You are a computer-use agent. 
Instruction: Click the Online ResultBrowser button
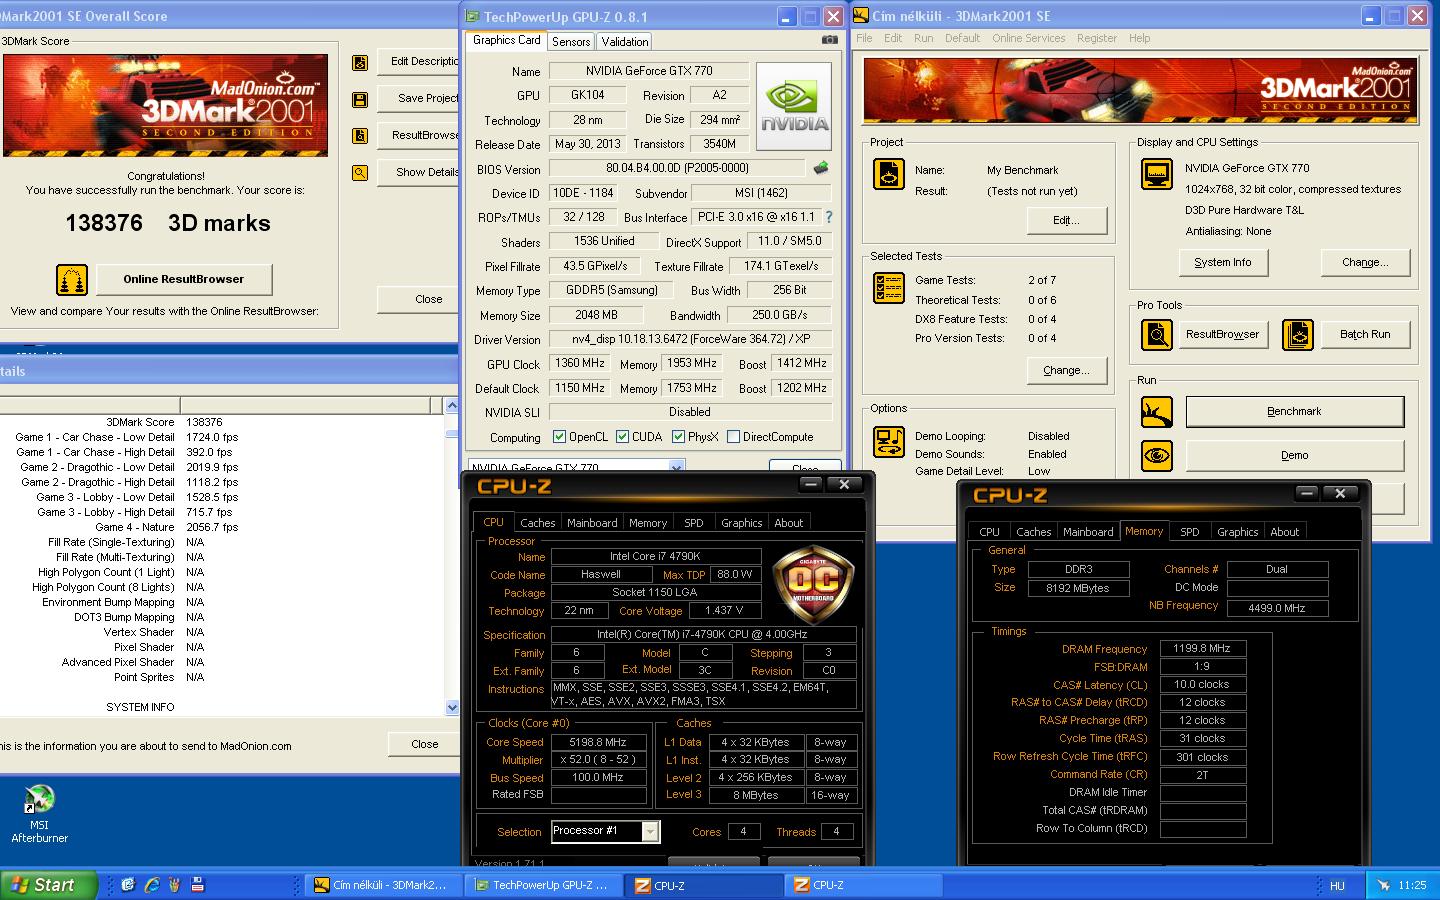coord(184,279)
